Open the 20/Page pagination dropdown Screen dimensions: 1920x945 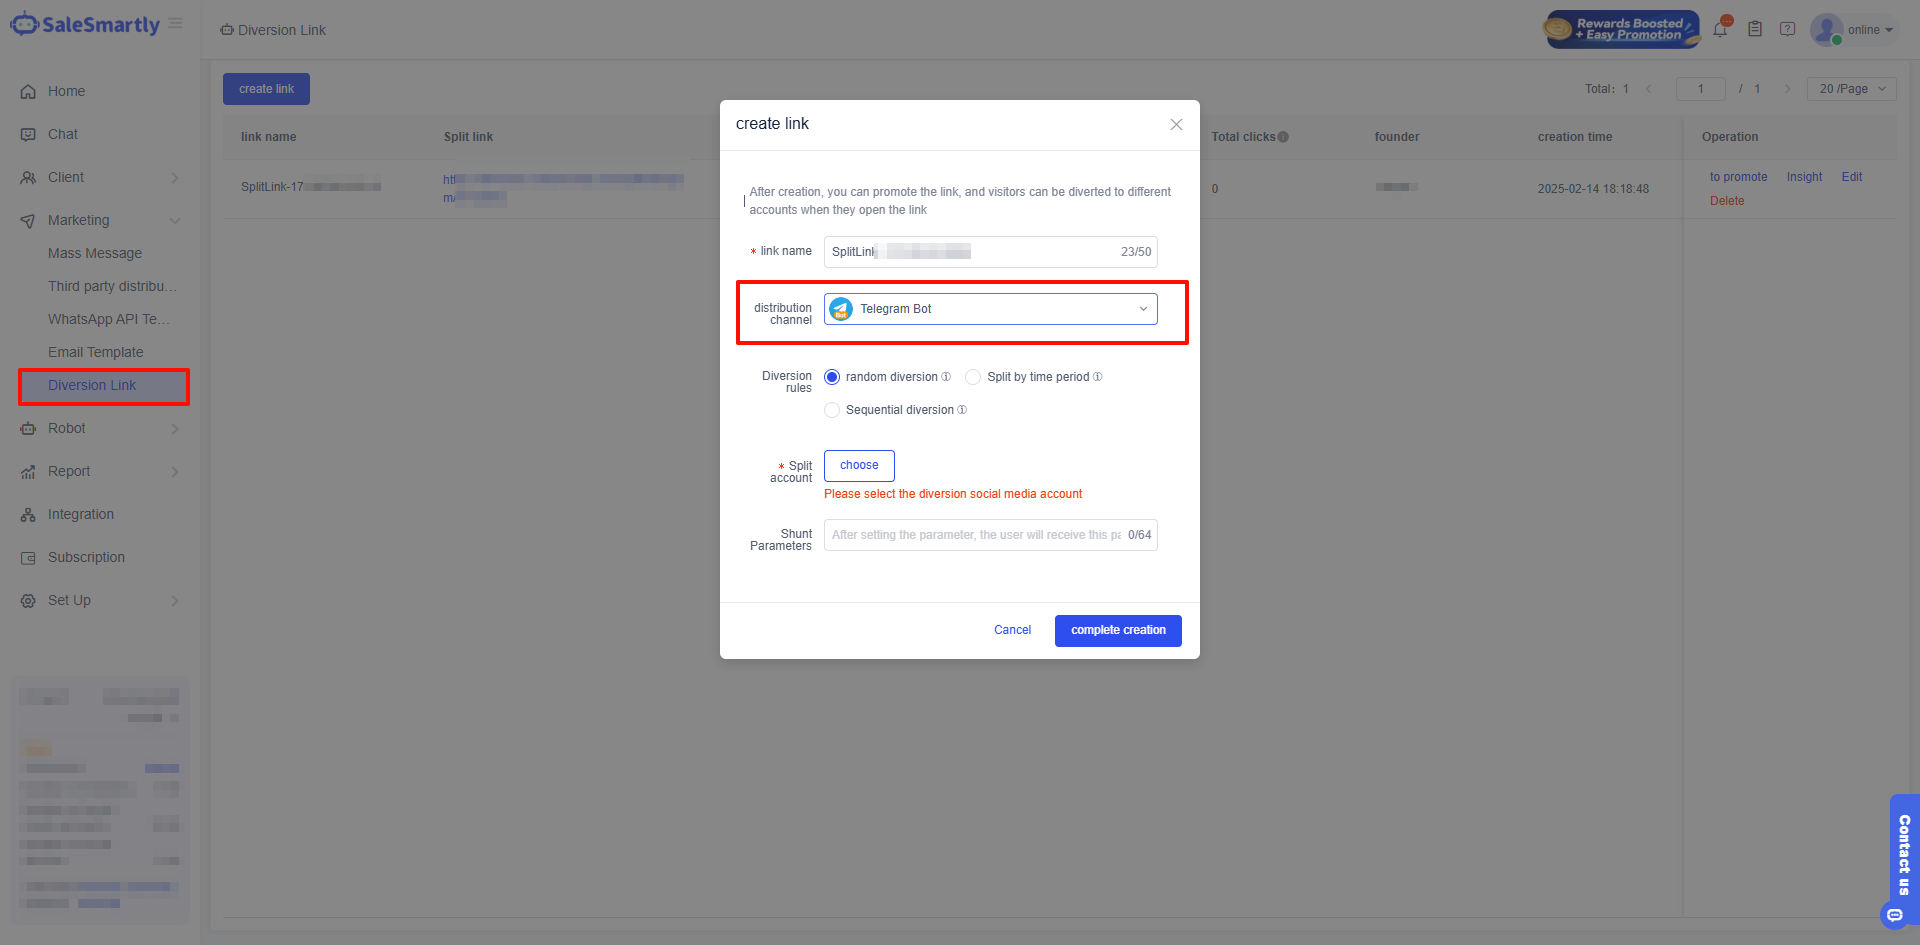(1851, 89)
